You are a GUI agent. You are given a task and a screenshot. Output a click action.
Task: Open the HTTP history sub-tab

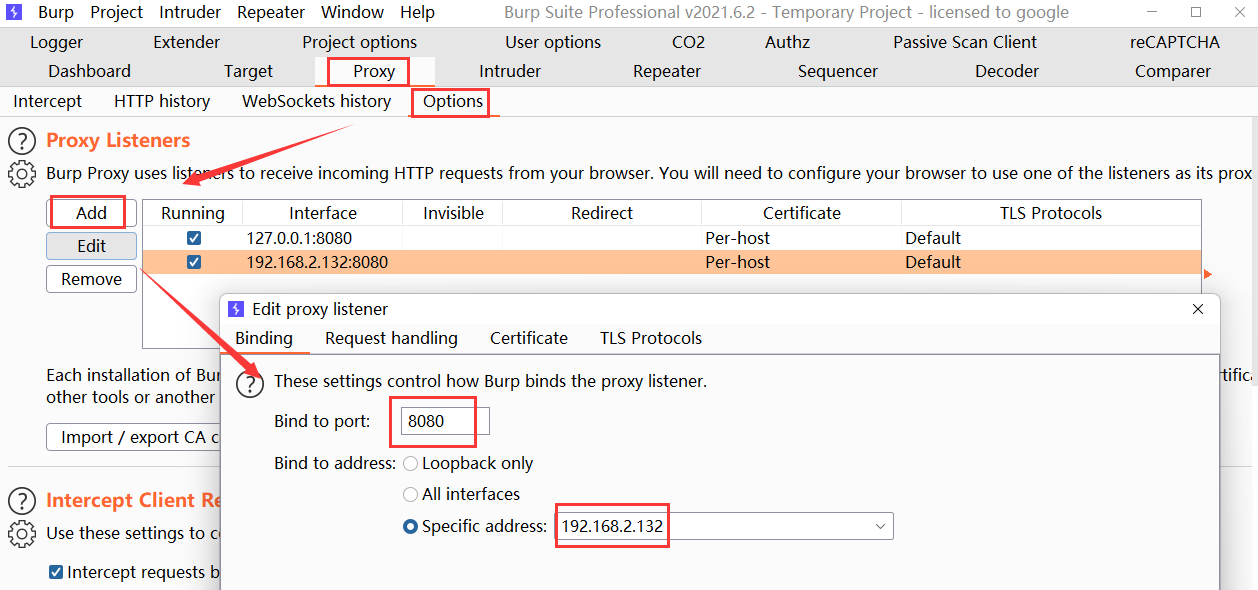pyautogui.click(x=162, y=101)
